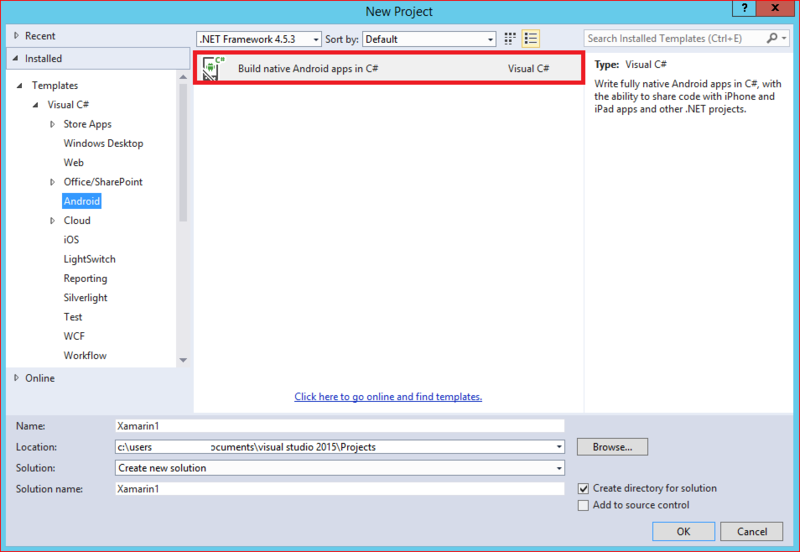The width and height of the screenshot is (800, 552).
Task: Collapse the Visual C# tree node
Action: tap(35, 105)
